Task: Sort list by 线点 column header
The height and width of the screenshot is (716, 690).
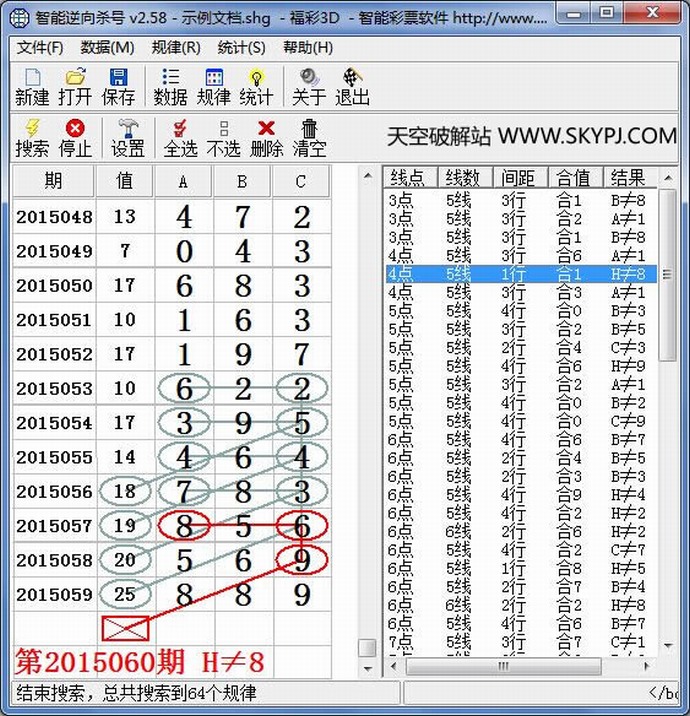Action: (x=409, y=178)
